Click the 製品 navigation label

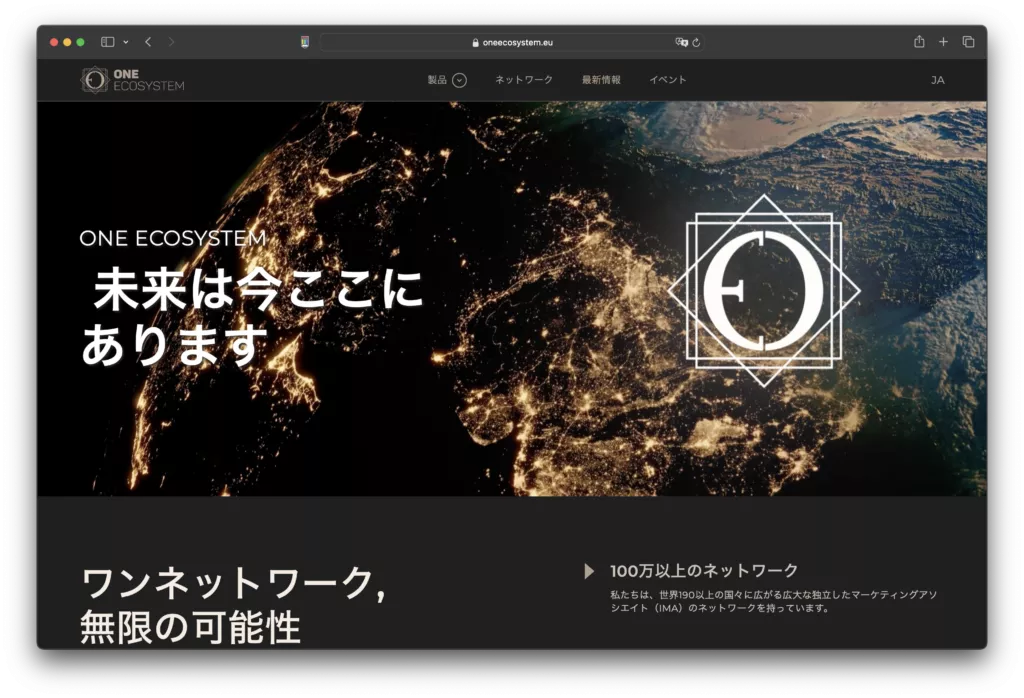coord(437,80)
